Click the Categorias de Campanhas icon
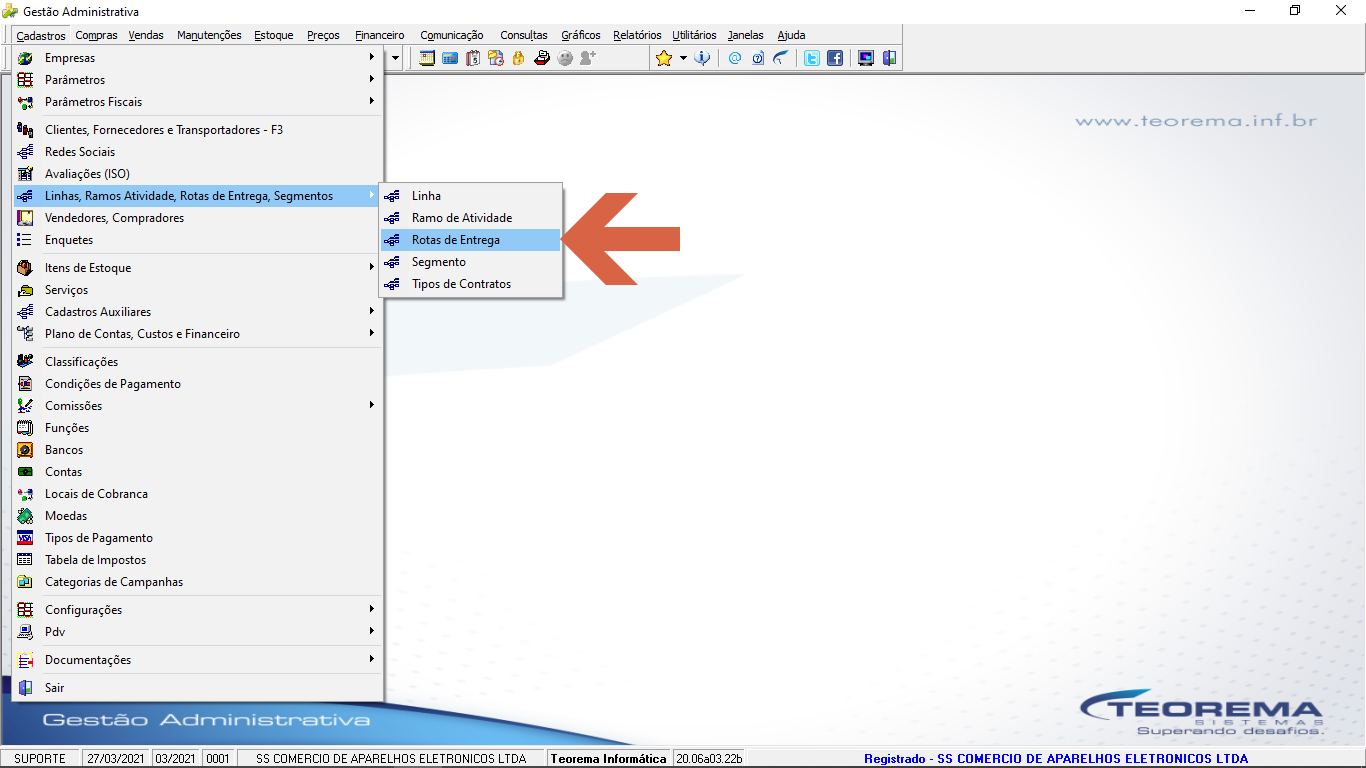 [x=25, y=582]
